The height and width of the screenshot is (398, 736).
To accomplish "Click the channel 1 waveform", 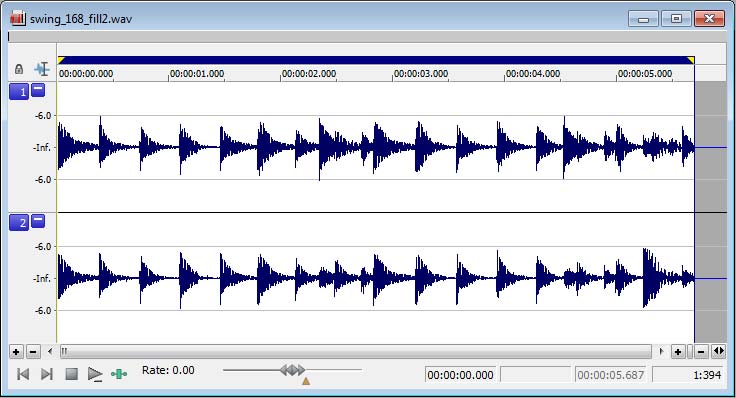I will pos(376,147).
